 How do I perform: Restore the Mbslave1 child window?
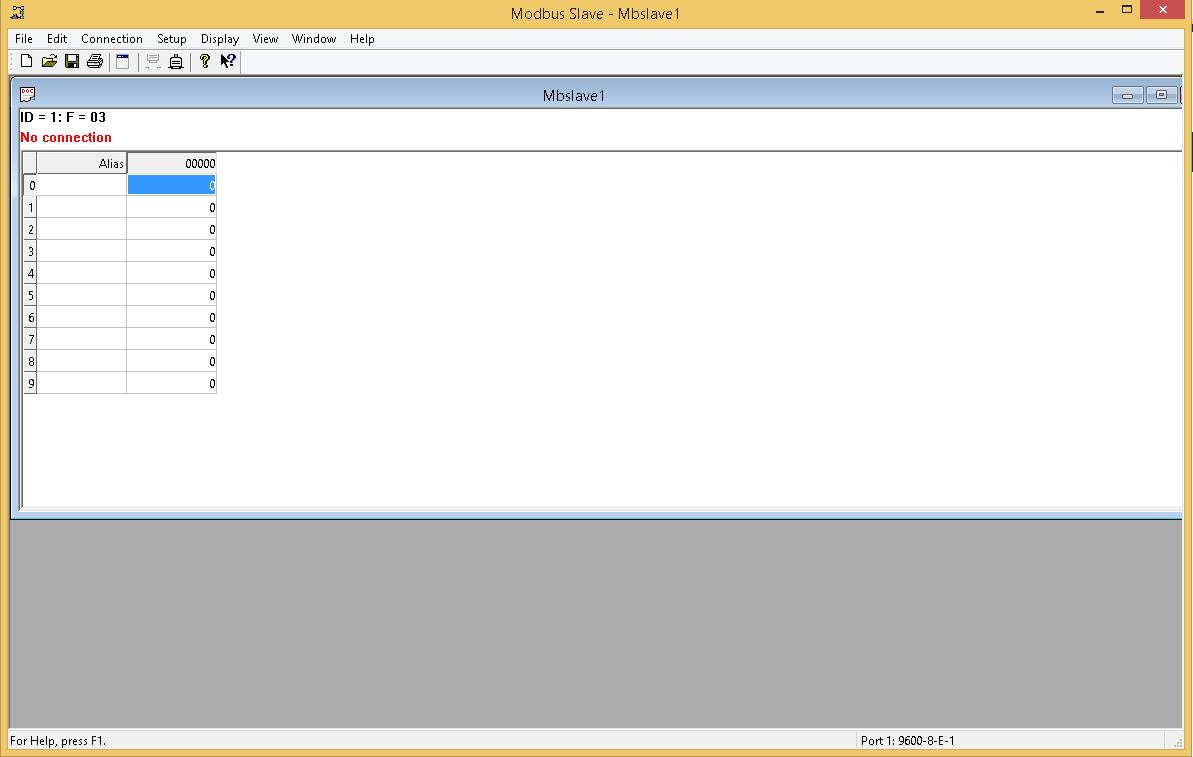[x=1161, y=94]
